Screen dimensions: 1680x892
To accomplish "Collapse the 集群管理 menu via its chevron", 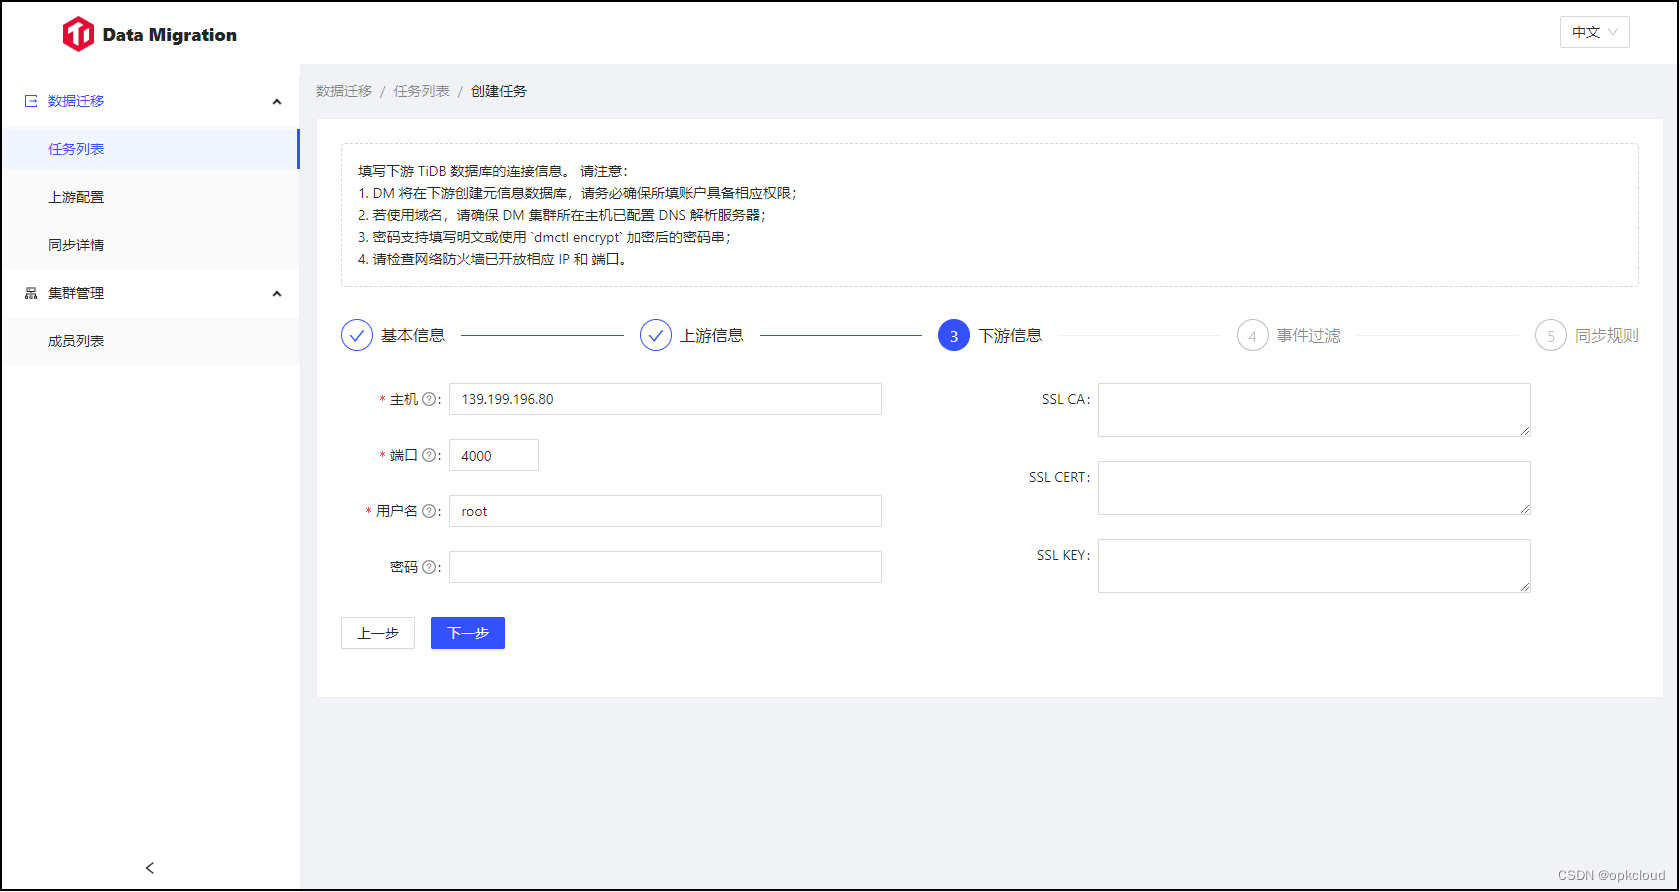I will [277, 294].
